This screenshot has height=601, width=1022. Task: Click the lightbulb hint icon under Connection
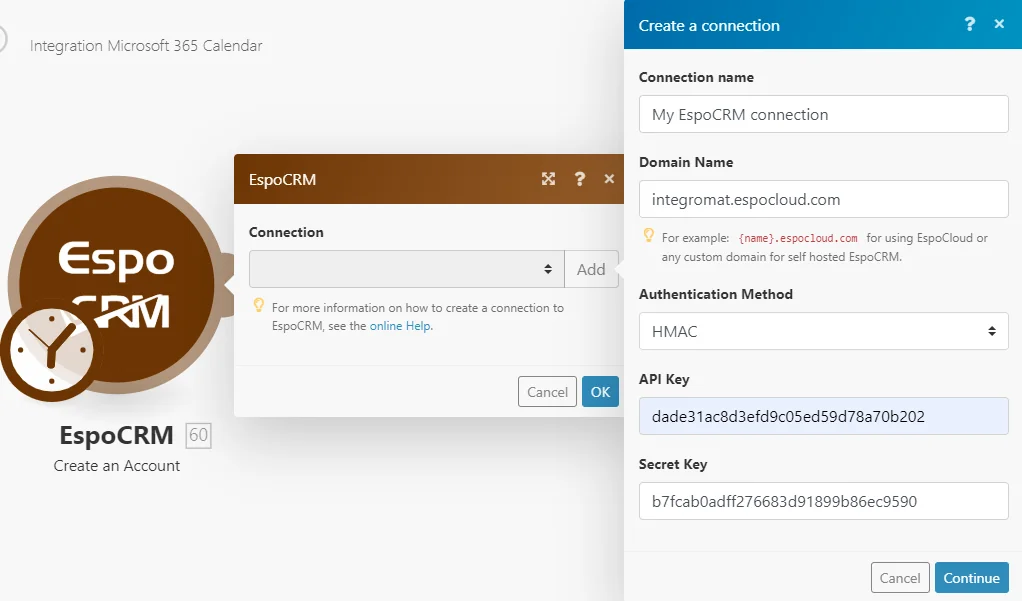259,305
